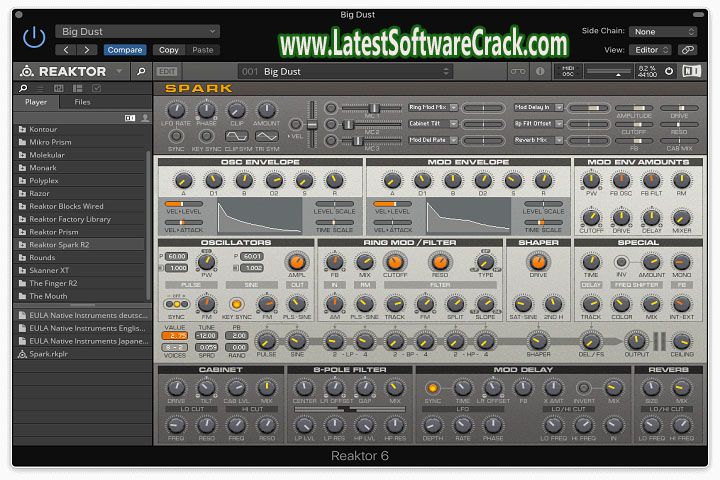This screenshot has height=480, width=720.
Task: Toggle the LFO SYNC button
Action: coord(176,136)
